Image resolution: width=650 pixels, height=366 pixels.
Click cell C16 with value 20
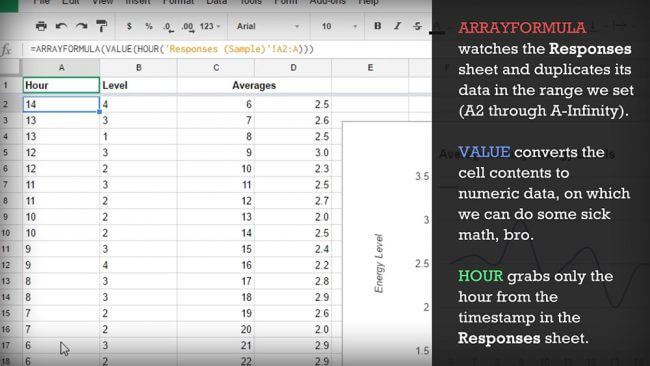click(216, 330)
